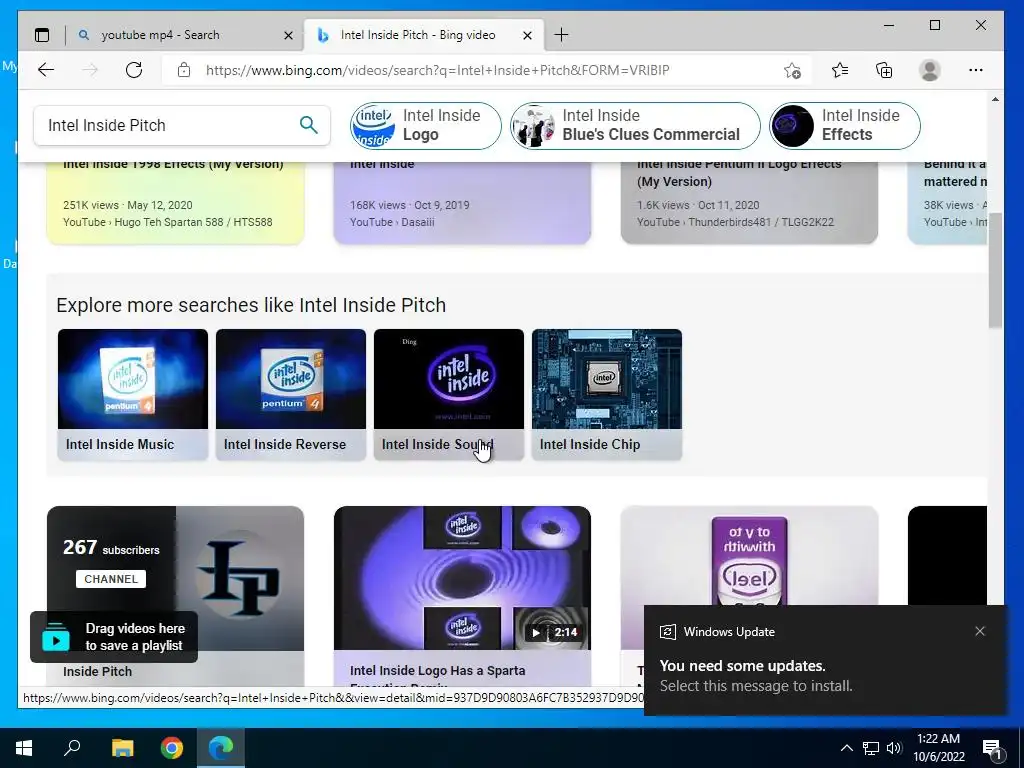Select Microsoft Edge taskbar icon
The height and width of the screenshot is (768, 1024).
[221, 748]
